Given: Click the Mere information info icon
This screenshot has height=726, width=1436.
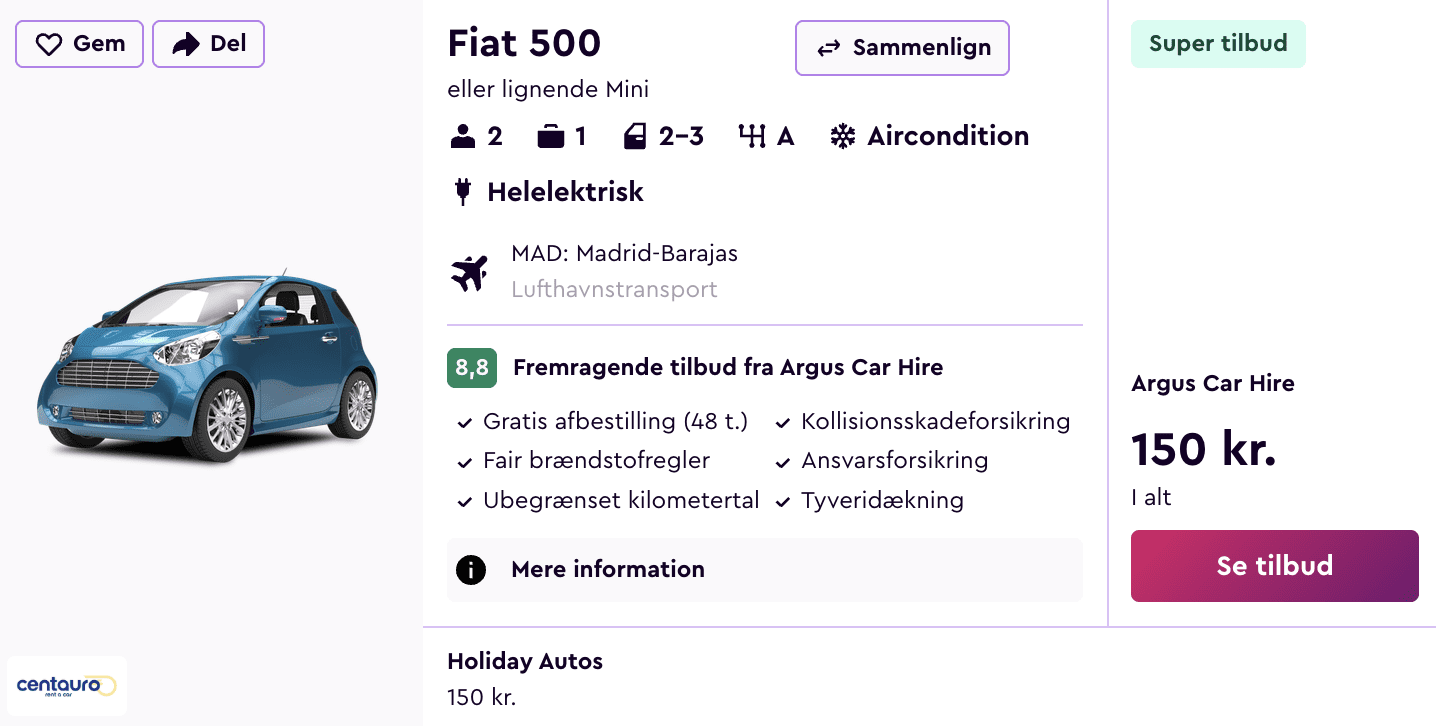Looking at the screenshot, I should coord(471,569).
